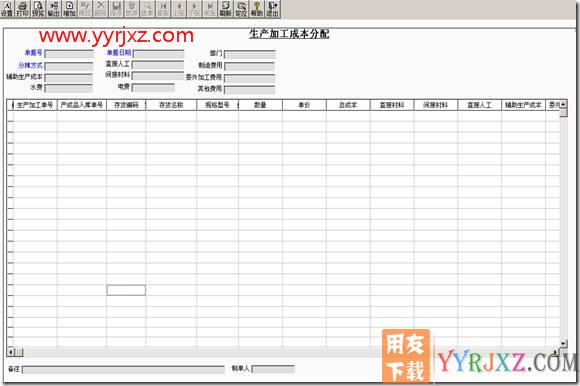Click the 间接材料 field in header form

158,76
